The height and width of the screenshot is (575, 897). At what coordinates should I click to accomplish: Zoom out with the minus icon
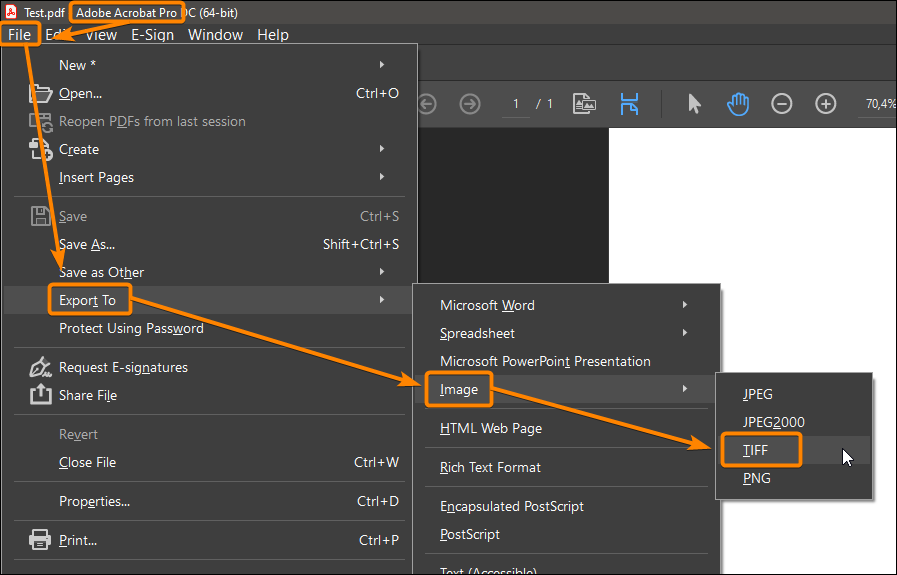(x=781, y=104)
